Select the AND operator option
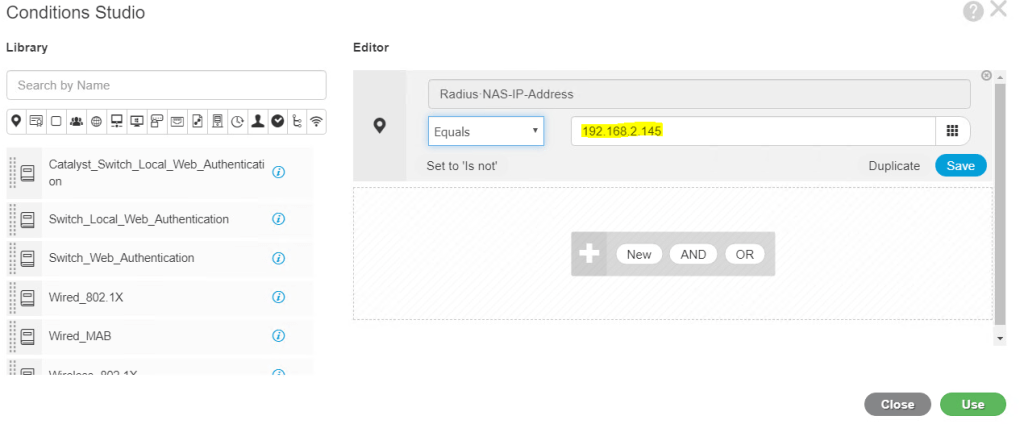The image size is (1024, 424). (x=693, y=254)
